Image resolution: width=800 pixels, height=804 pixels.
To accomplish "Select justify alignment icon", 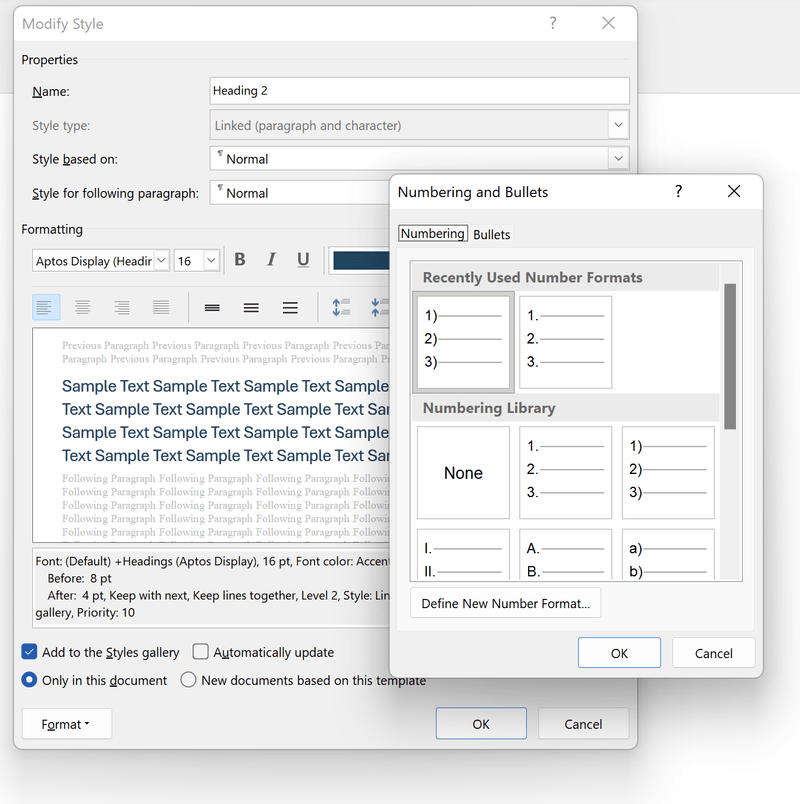I will tap(161, 307).
